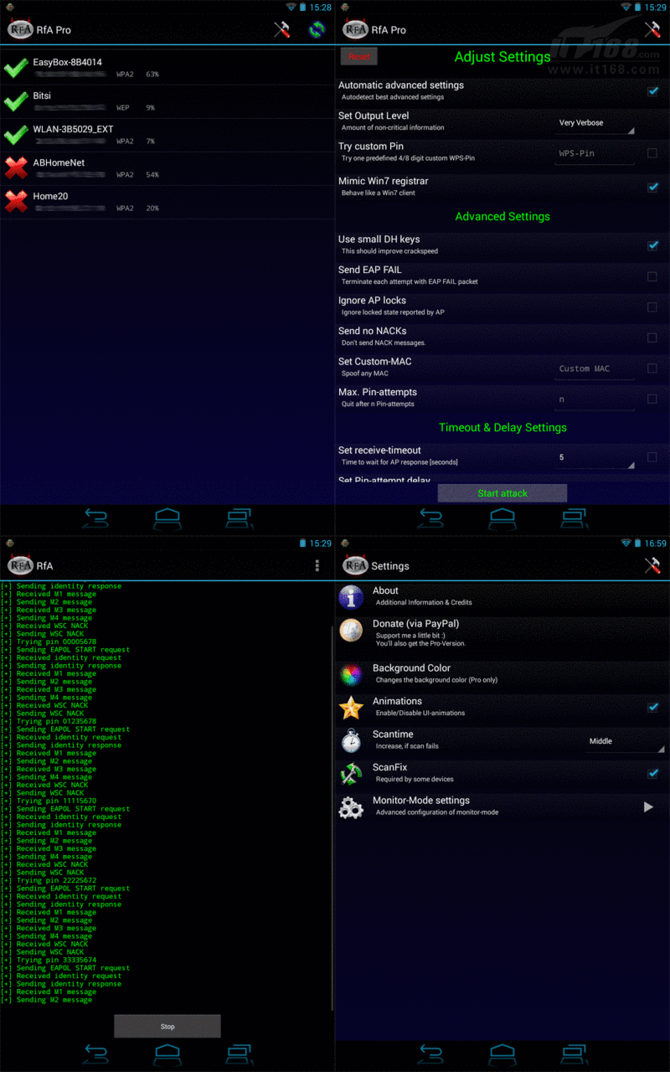Tap RfA logo on network list screen
Image resolution: width=670 pixels, height=1072 pixels.
click(20, 29)
